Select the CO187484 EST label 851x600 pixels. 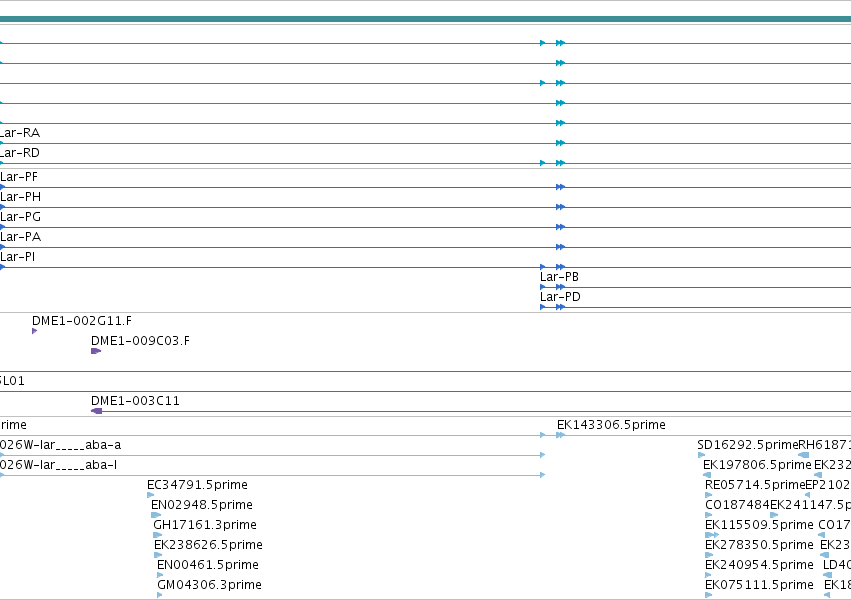click(x=738, y=505)
